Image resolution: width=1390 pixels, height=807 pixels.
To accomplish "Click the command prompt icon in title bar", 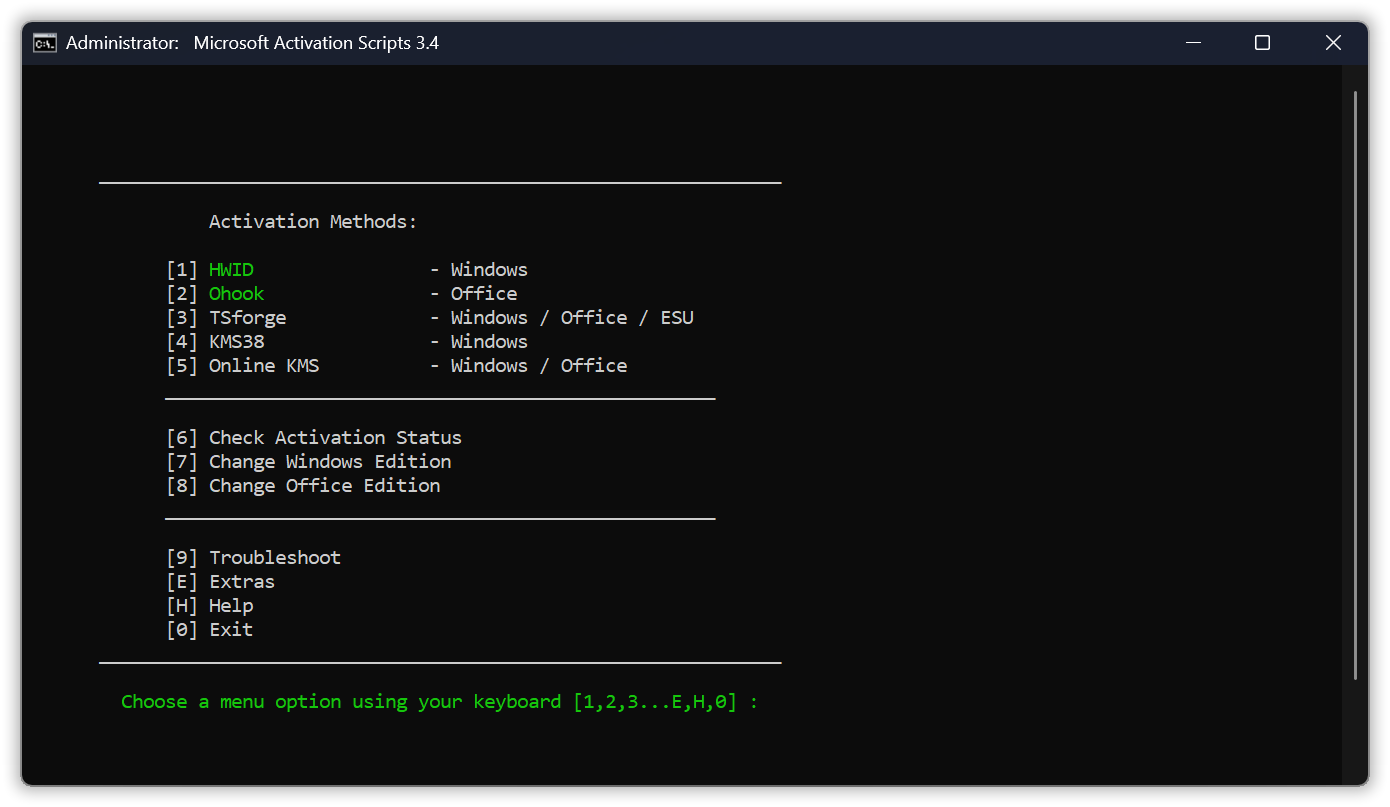I will pos(45,43).
